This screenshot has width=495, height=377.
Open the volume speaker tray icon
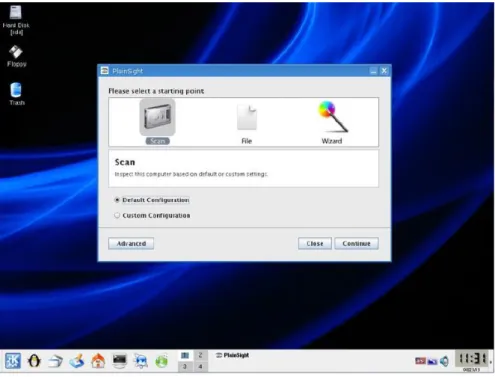click(x=444, y=361)
